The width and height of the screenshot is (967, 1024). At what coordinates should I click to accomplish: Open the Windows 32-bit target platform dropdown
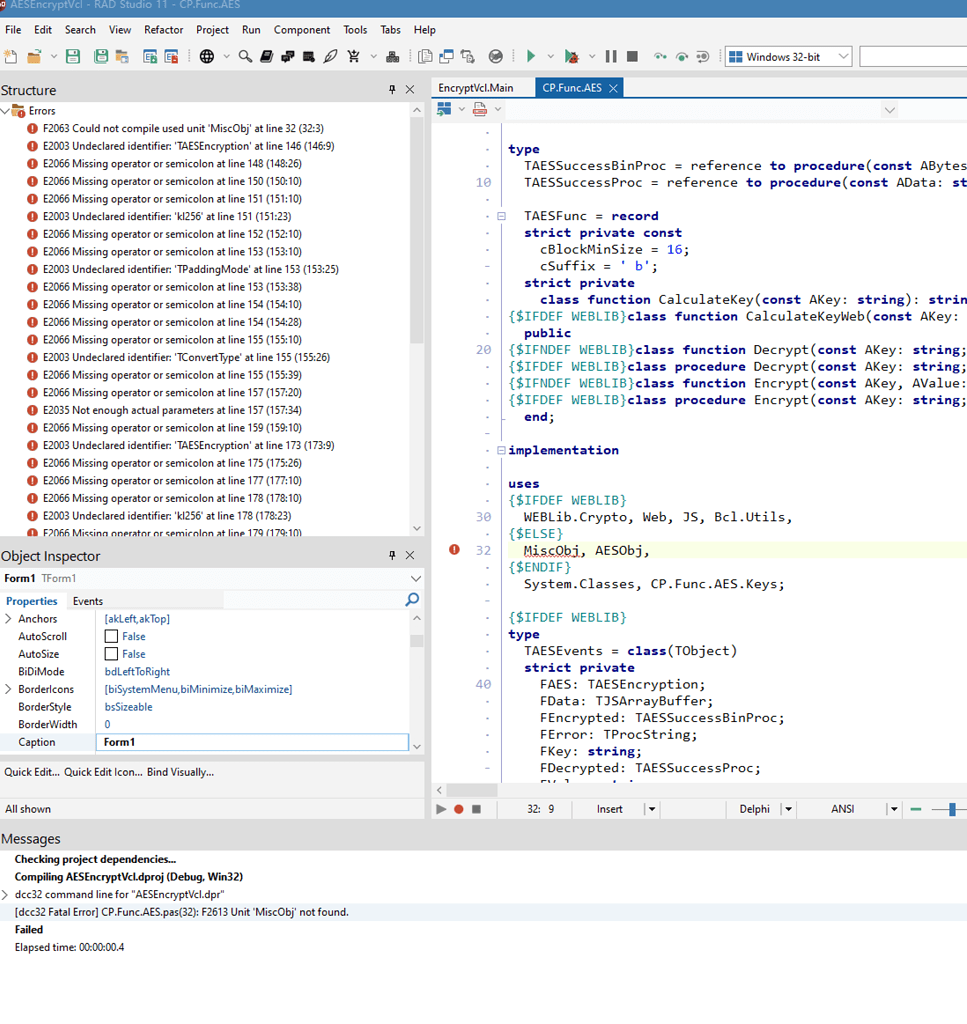tap(845, 56)
